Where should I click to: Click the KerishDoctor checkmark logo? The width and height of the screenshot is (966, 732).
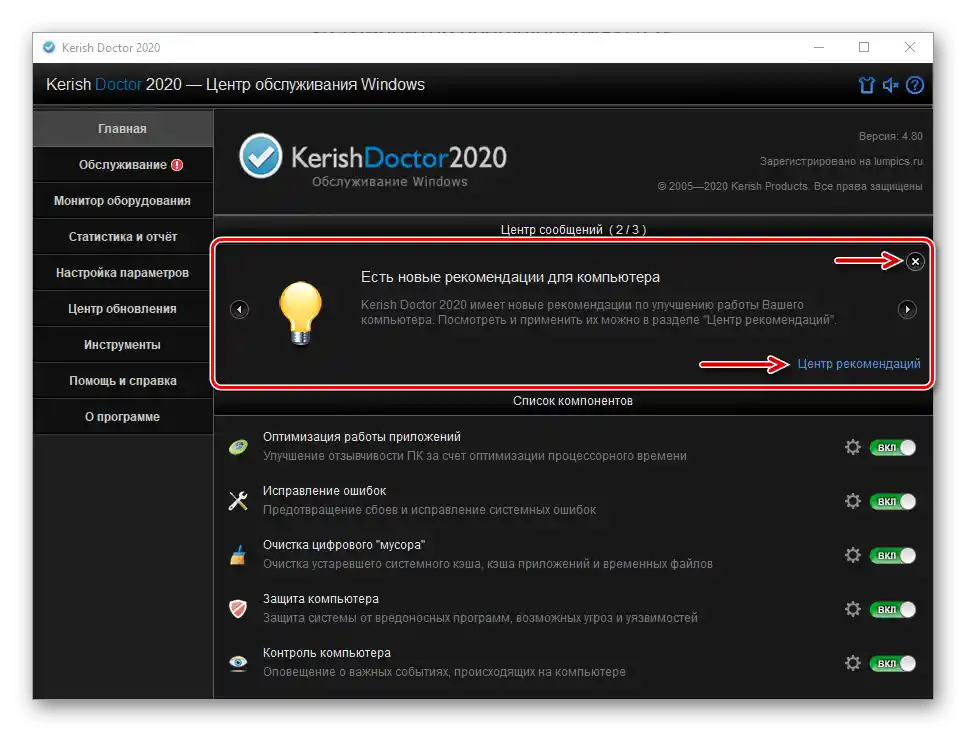pyautogui.click(x=261, y=156)
